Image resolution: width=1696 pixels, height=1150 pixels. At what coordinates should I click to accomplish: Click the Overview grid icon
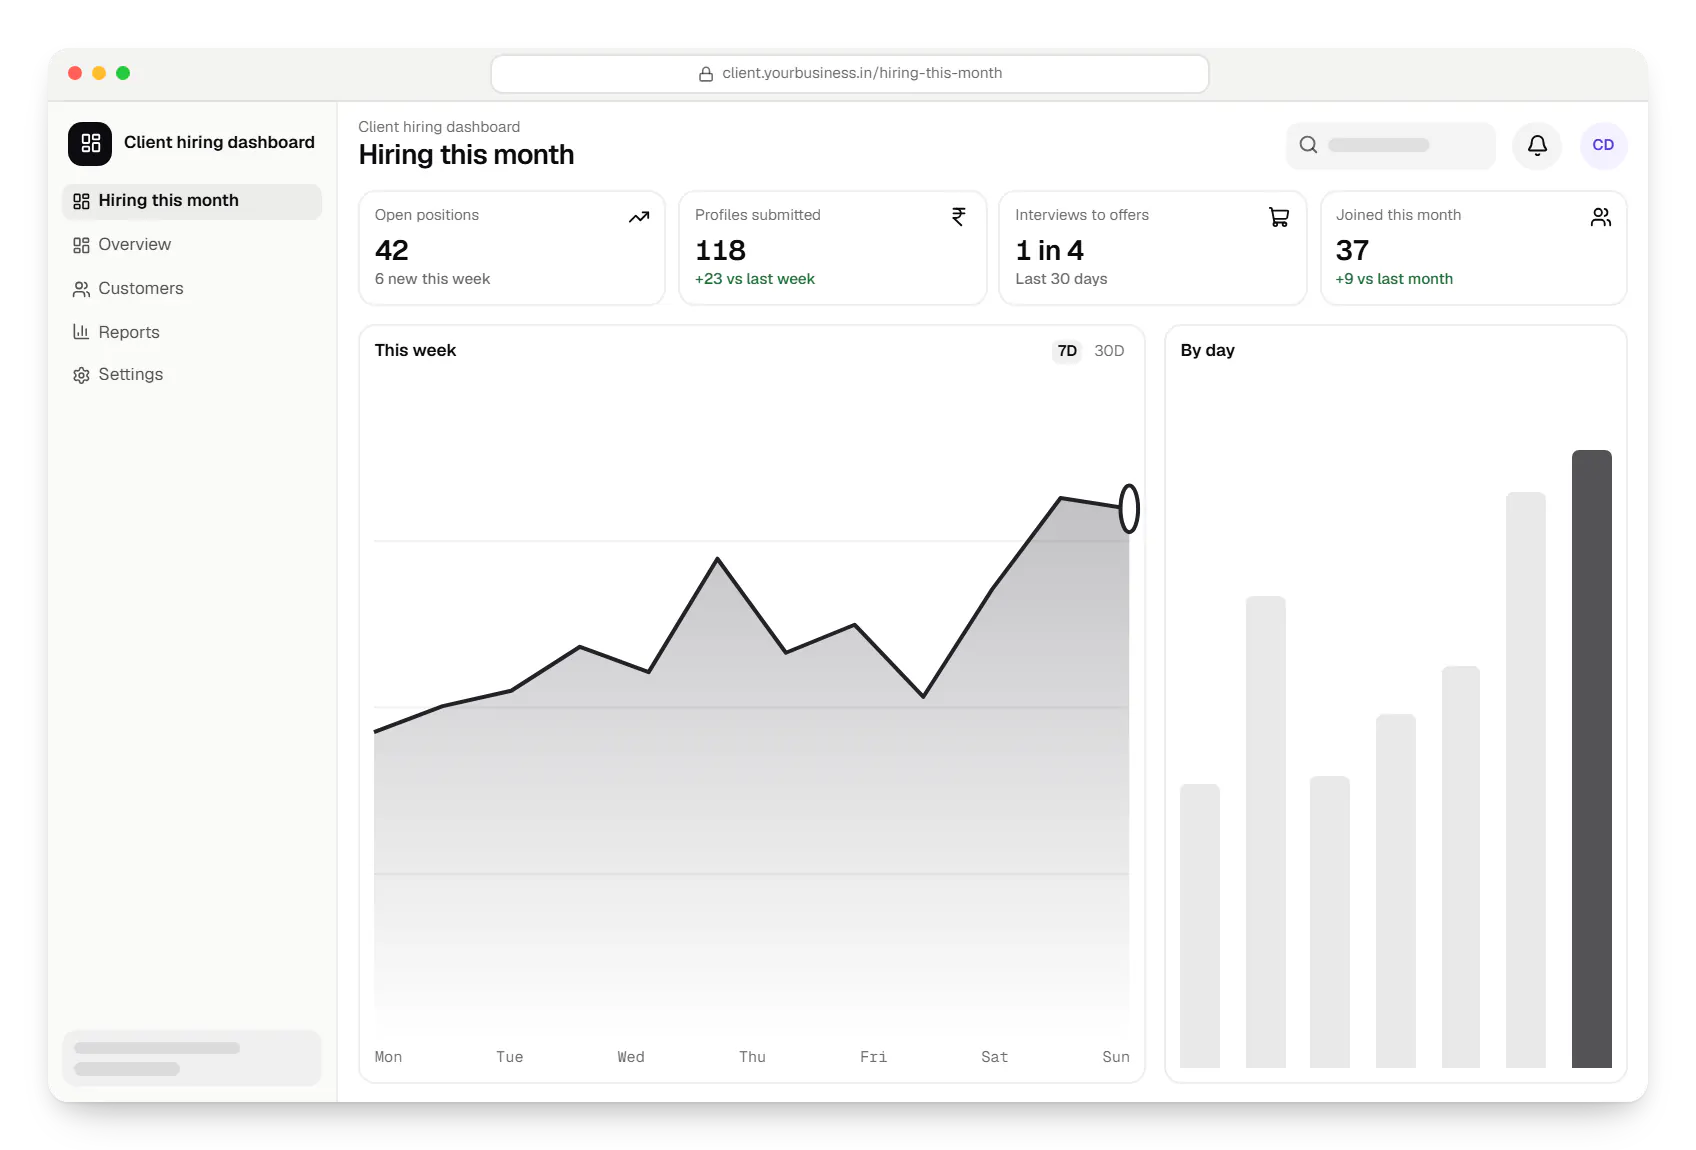tap(81, 245)
